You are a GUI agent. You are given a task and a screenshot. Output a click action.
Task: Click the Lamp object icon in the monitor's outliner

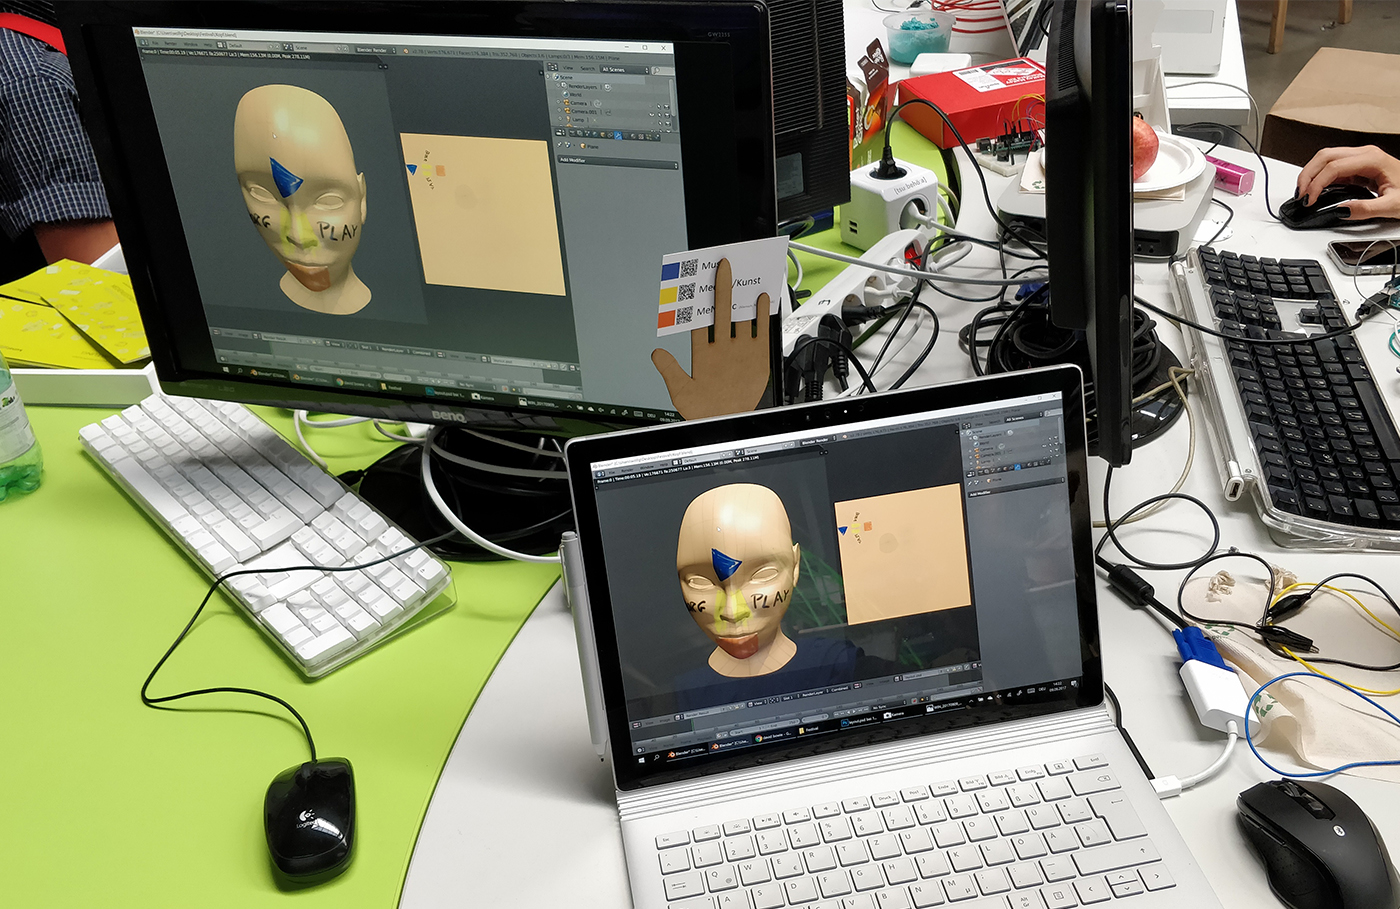coord(567,119)
